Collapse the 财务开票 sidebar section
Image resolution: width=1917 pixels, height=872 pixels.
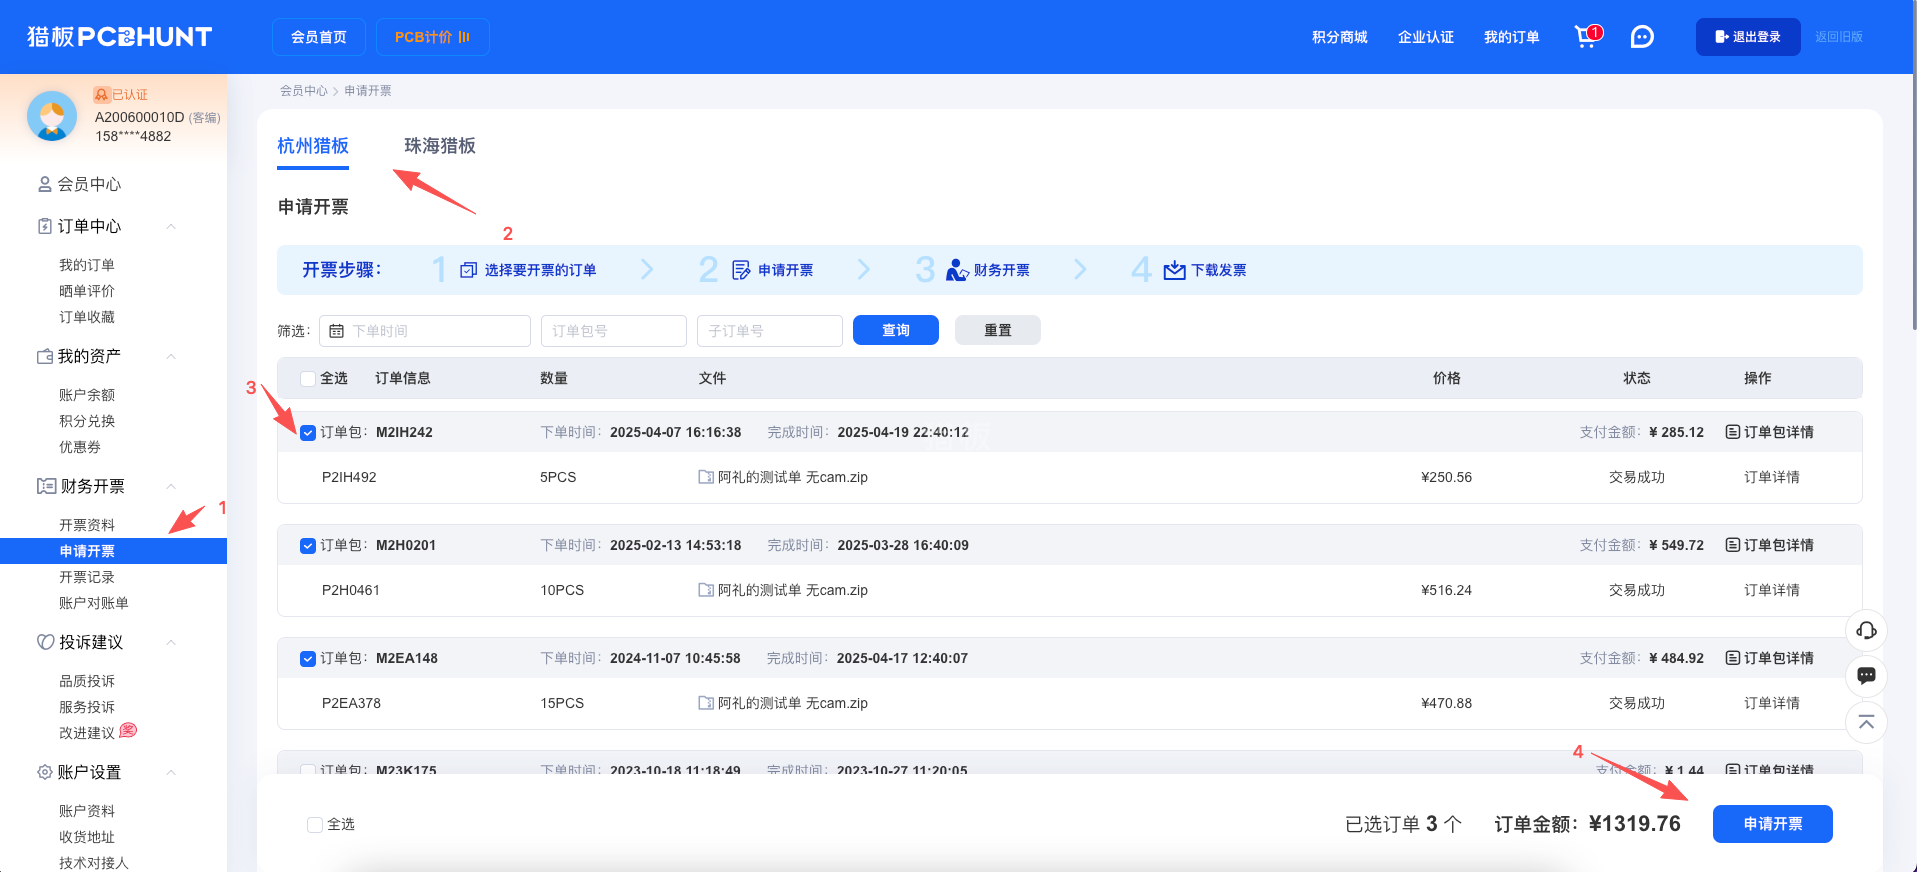(x=171, y=487)
